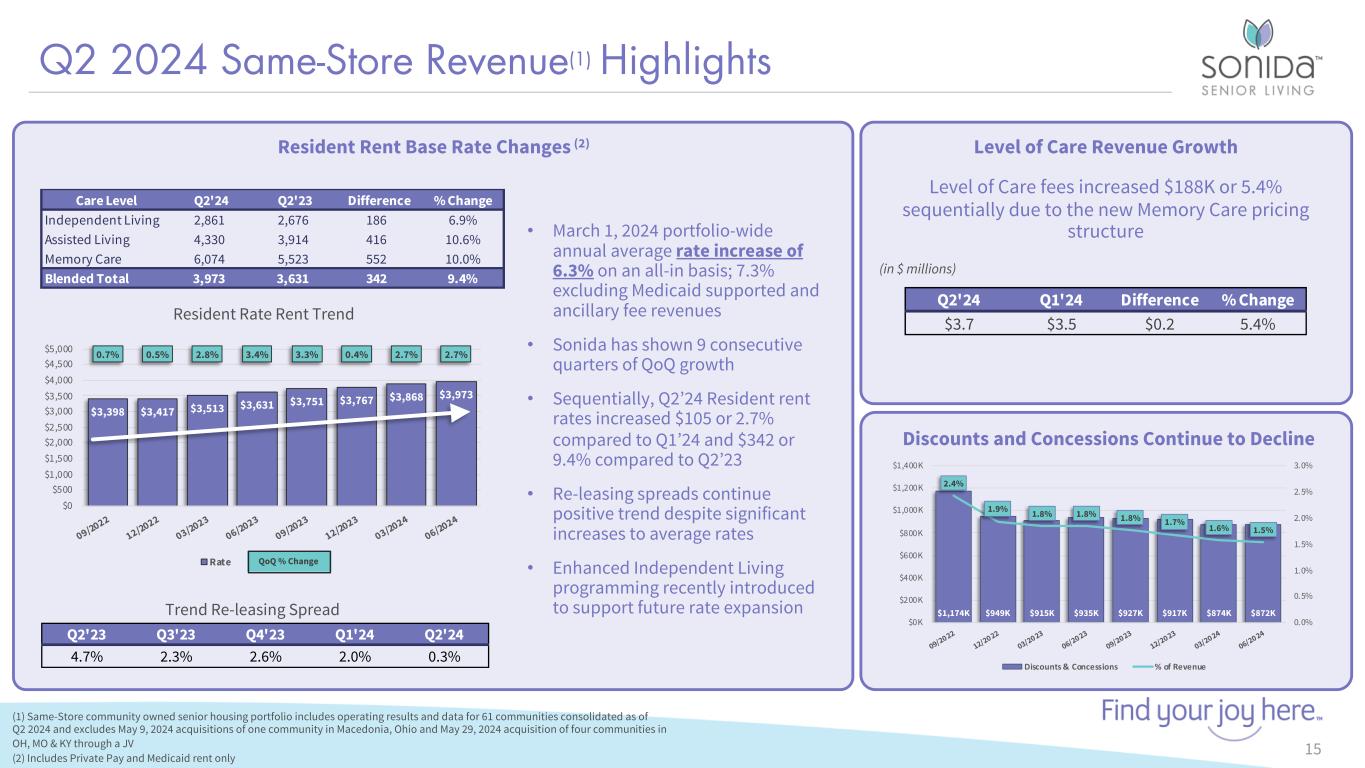This screenshot has width=1365, height=768.
Task: Click the 2.4% of revenue data label
Action: (953, 484)
